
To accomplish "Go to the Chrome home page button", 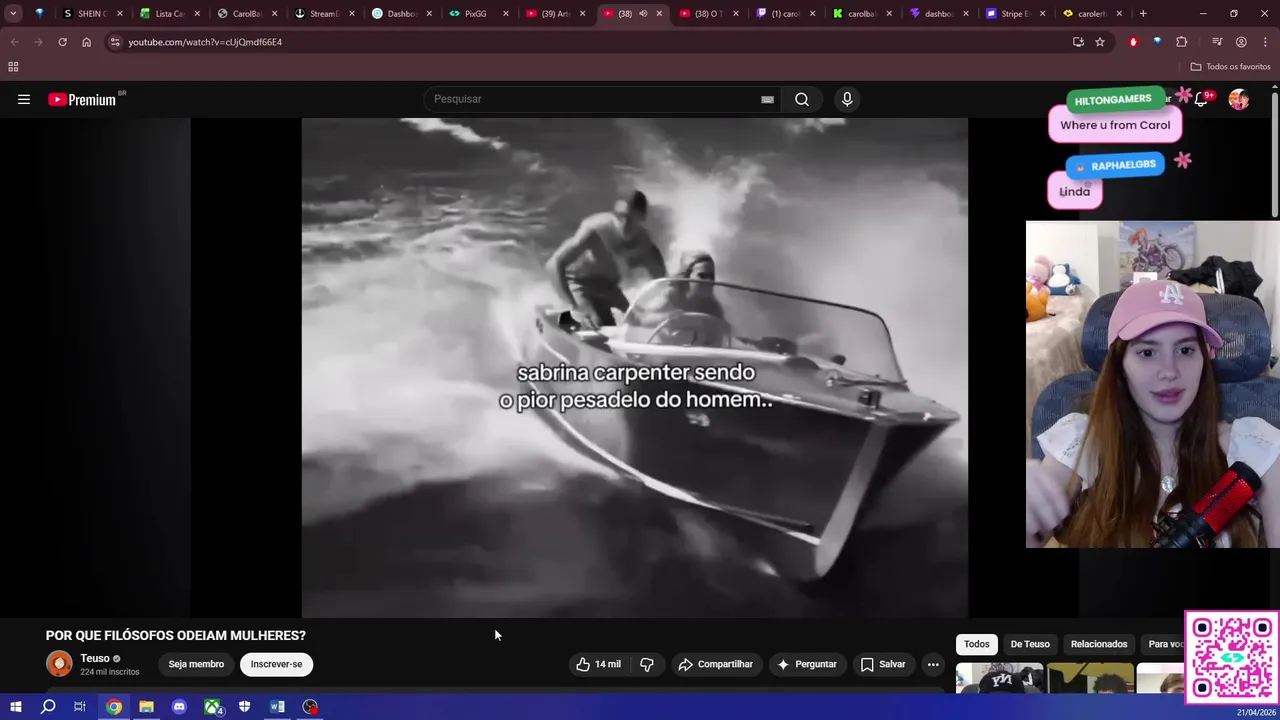I will point(86,42).
